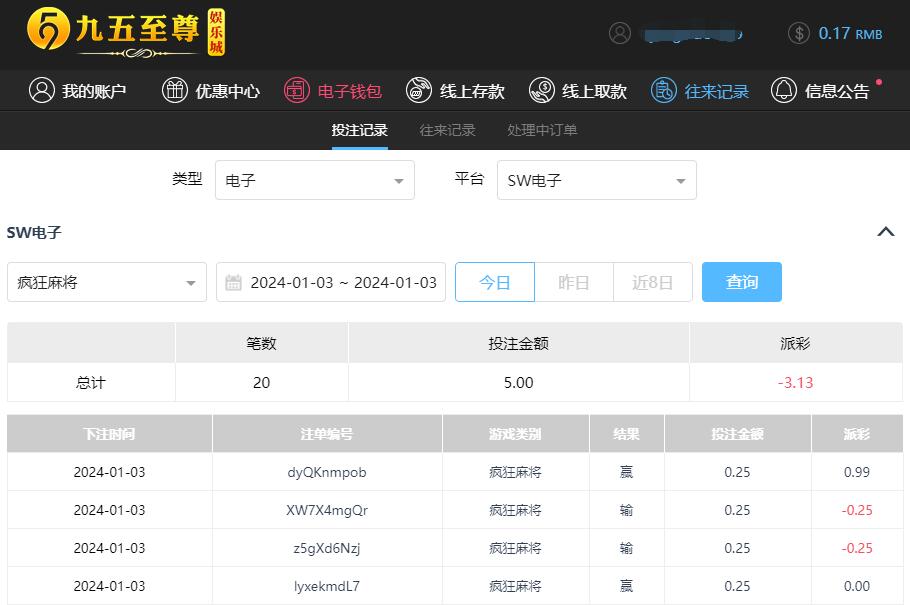
Task: Open 线上取款 menu
Action: pos(578,91)
